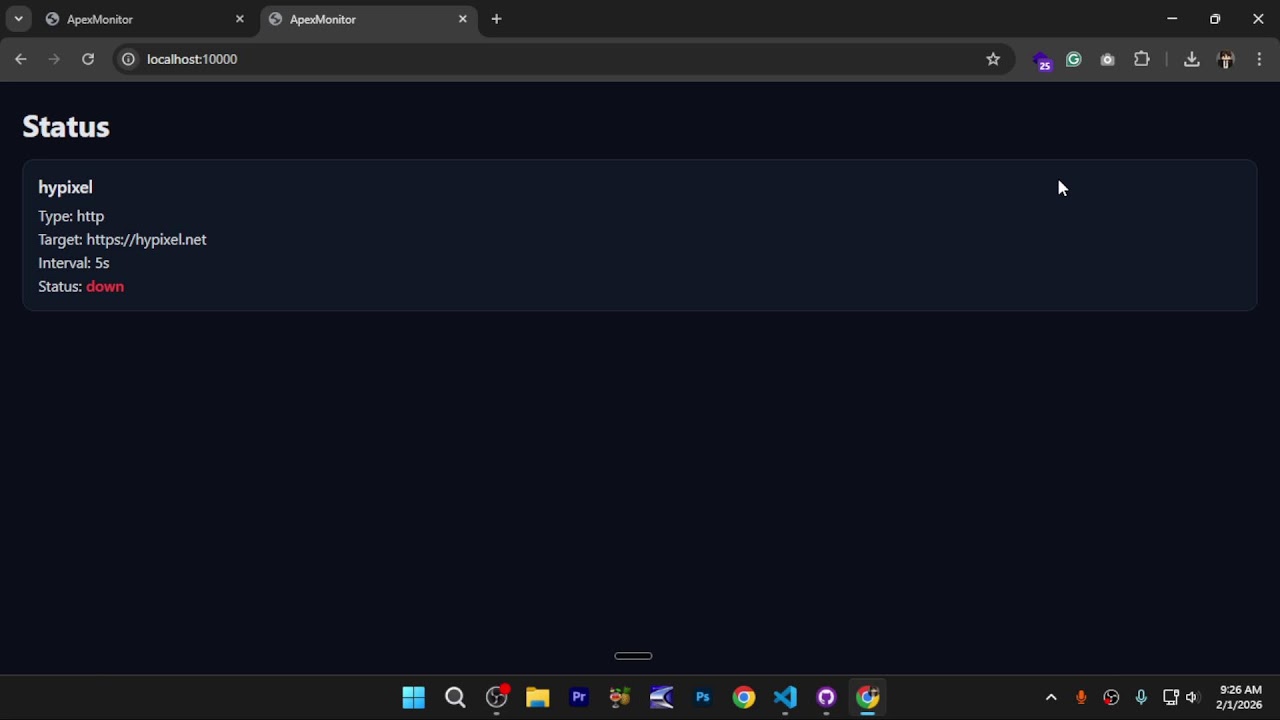Close the first ApexMonitor tab

[240, 19]
